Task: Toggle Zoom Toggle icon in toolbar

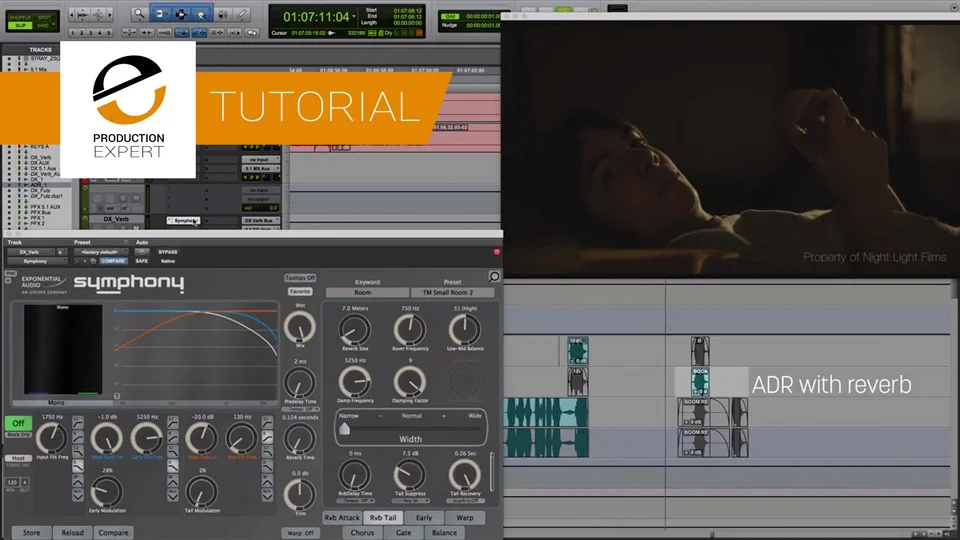Action: [x=129, y=32]
